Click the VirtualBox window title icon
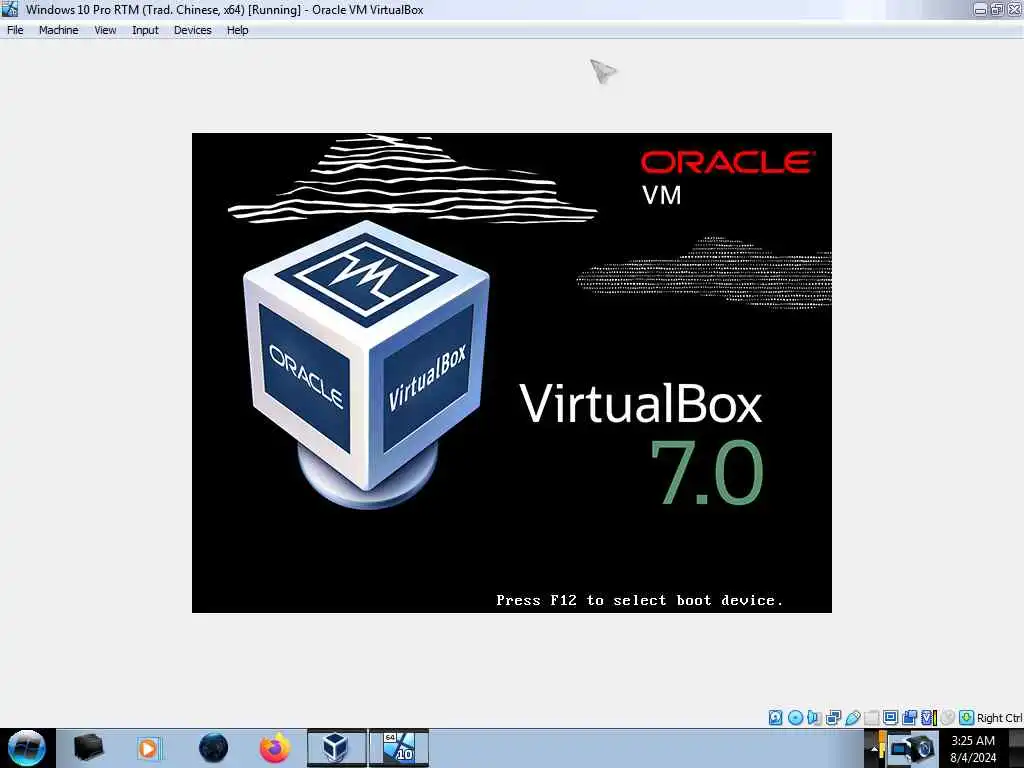 tap(9, 9)
